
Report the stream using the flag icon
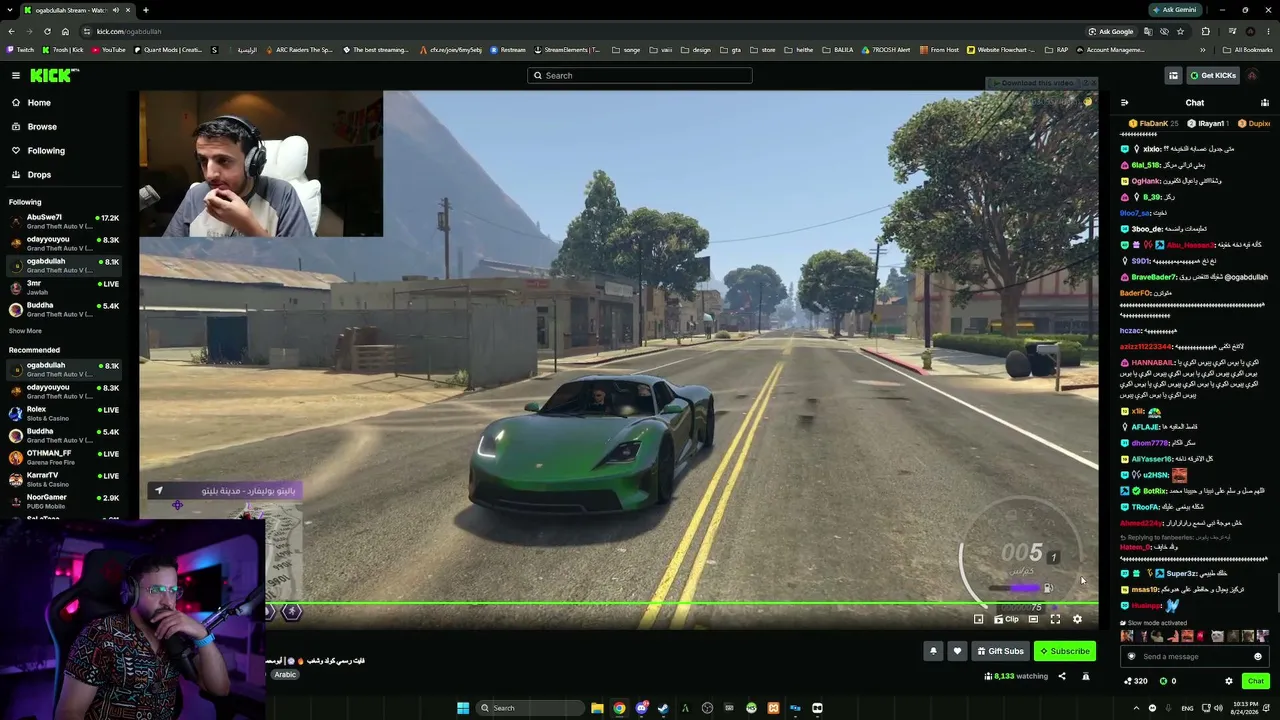pyautogui.click(x=1086, y=676)
